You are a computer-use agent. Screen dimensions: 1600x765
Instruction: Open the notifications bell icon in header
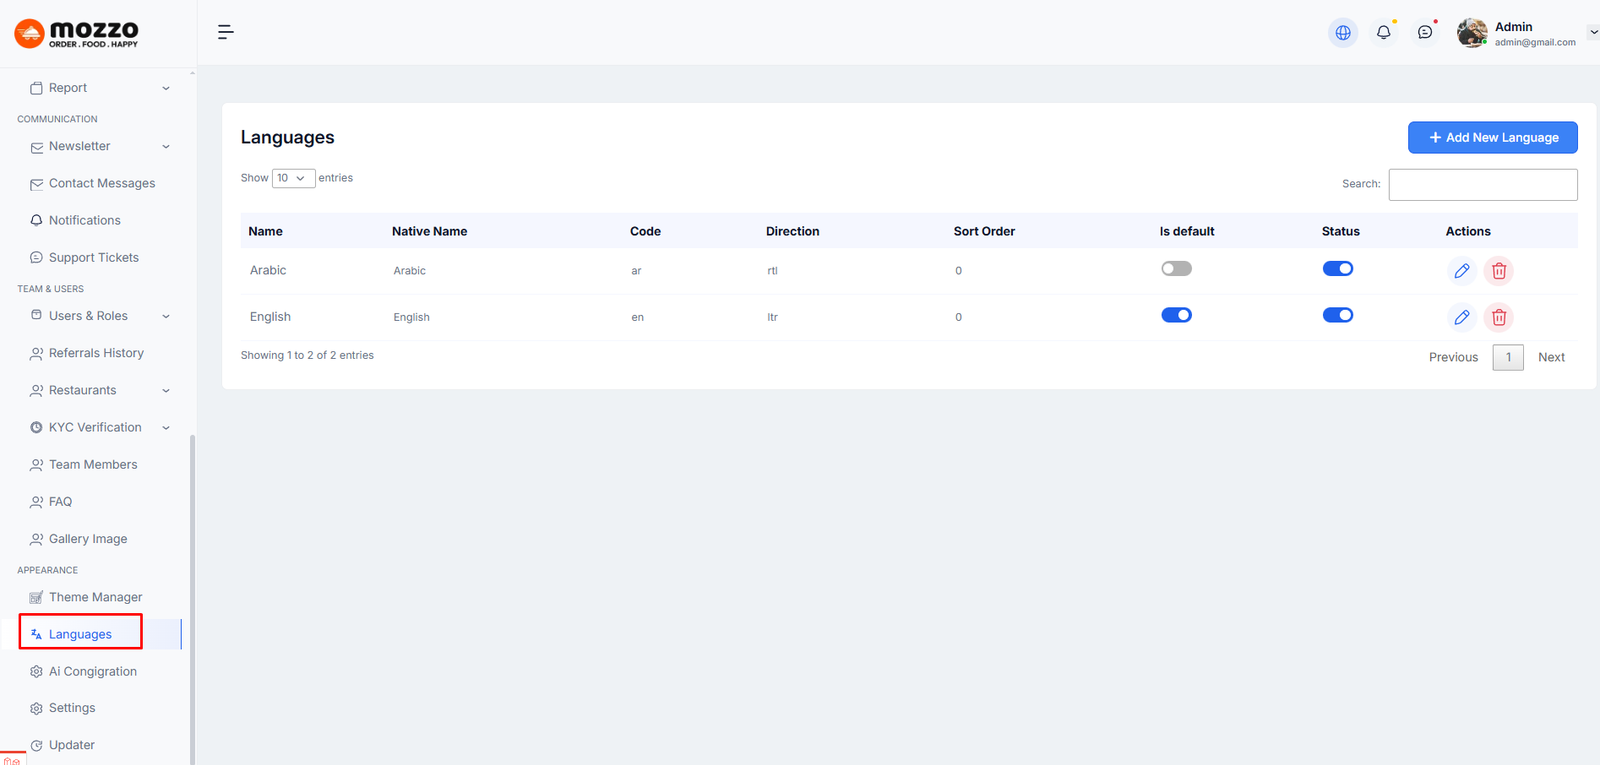coord(1384,33)
